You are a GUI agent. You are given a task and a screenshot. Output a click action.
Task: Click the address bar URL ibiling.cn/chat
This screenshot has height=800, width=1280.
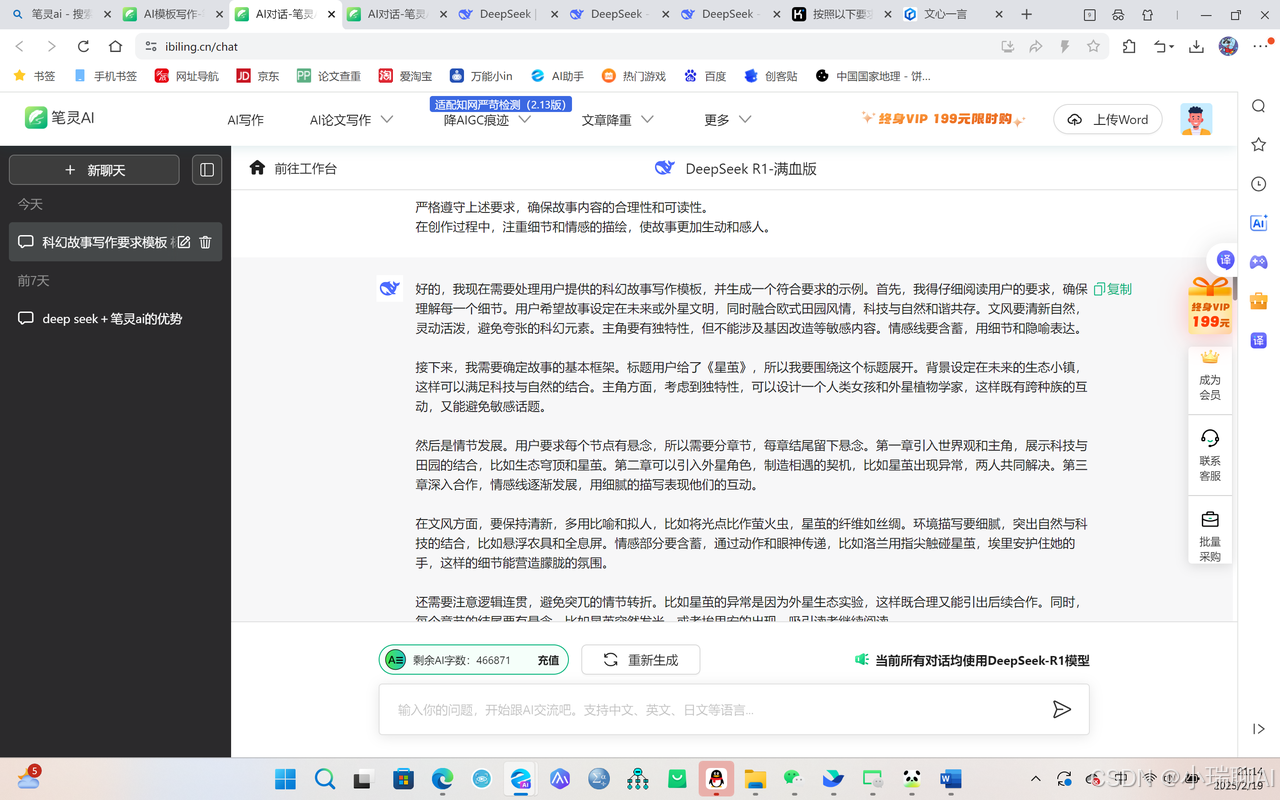[201, 46]
